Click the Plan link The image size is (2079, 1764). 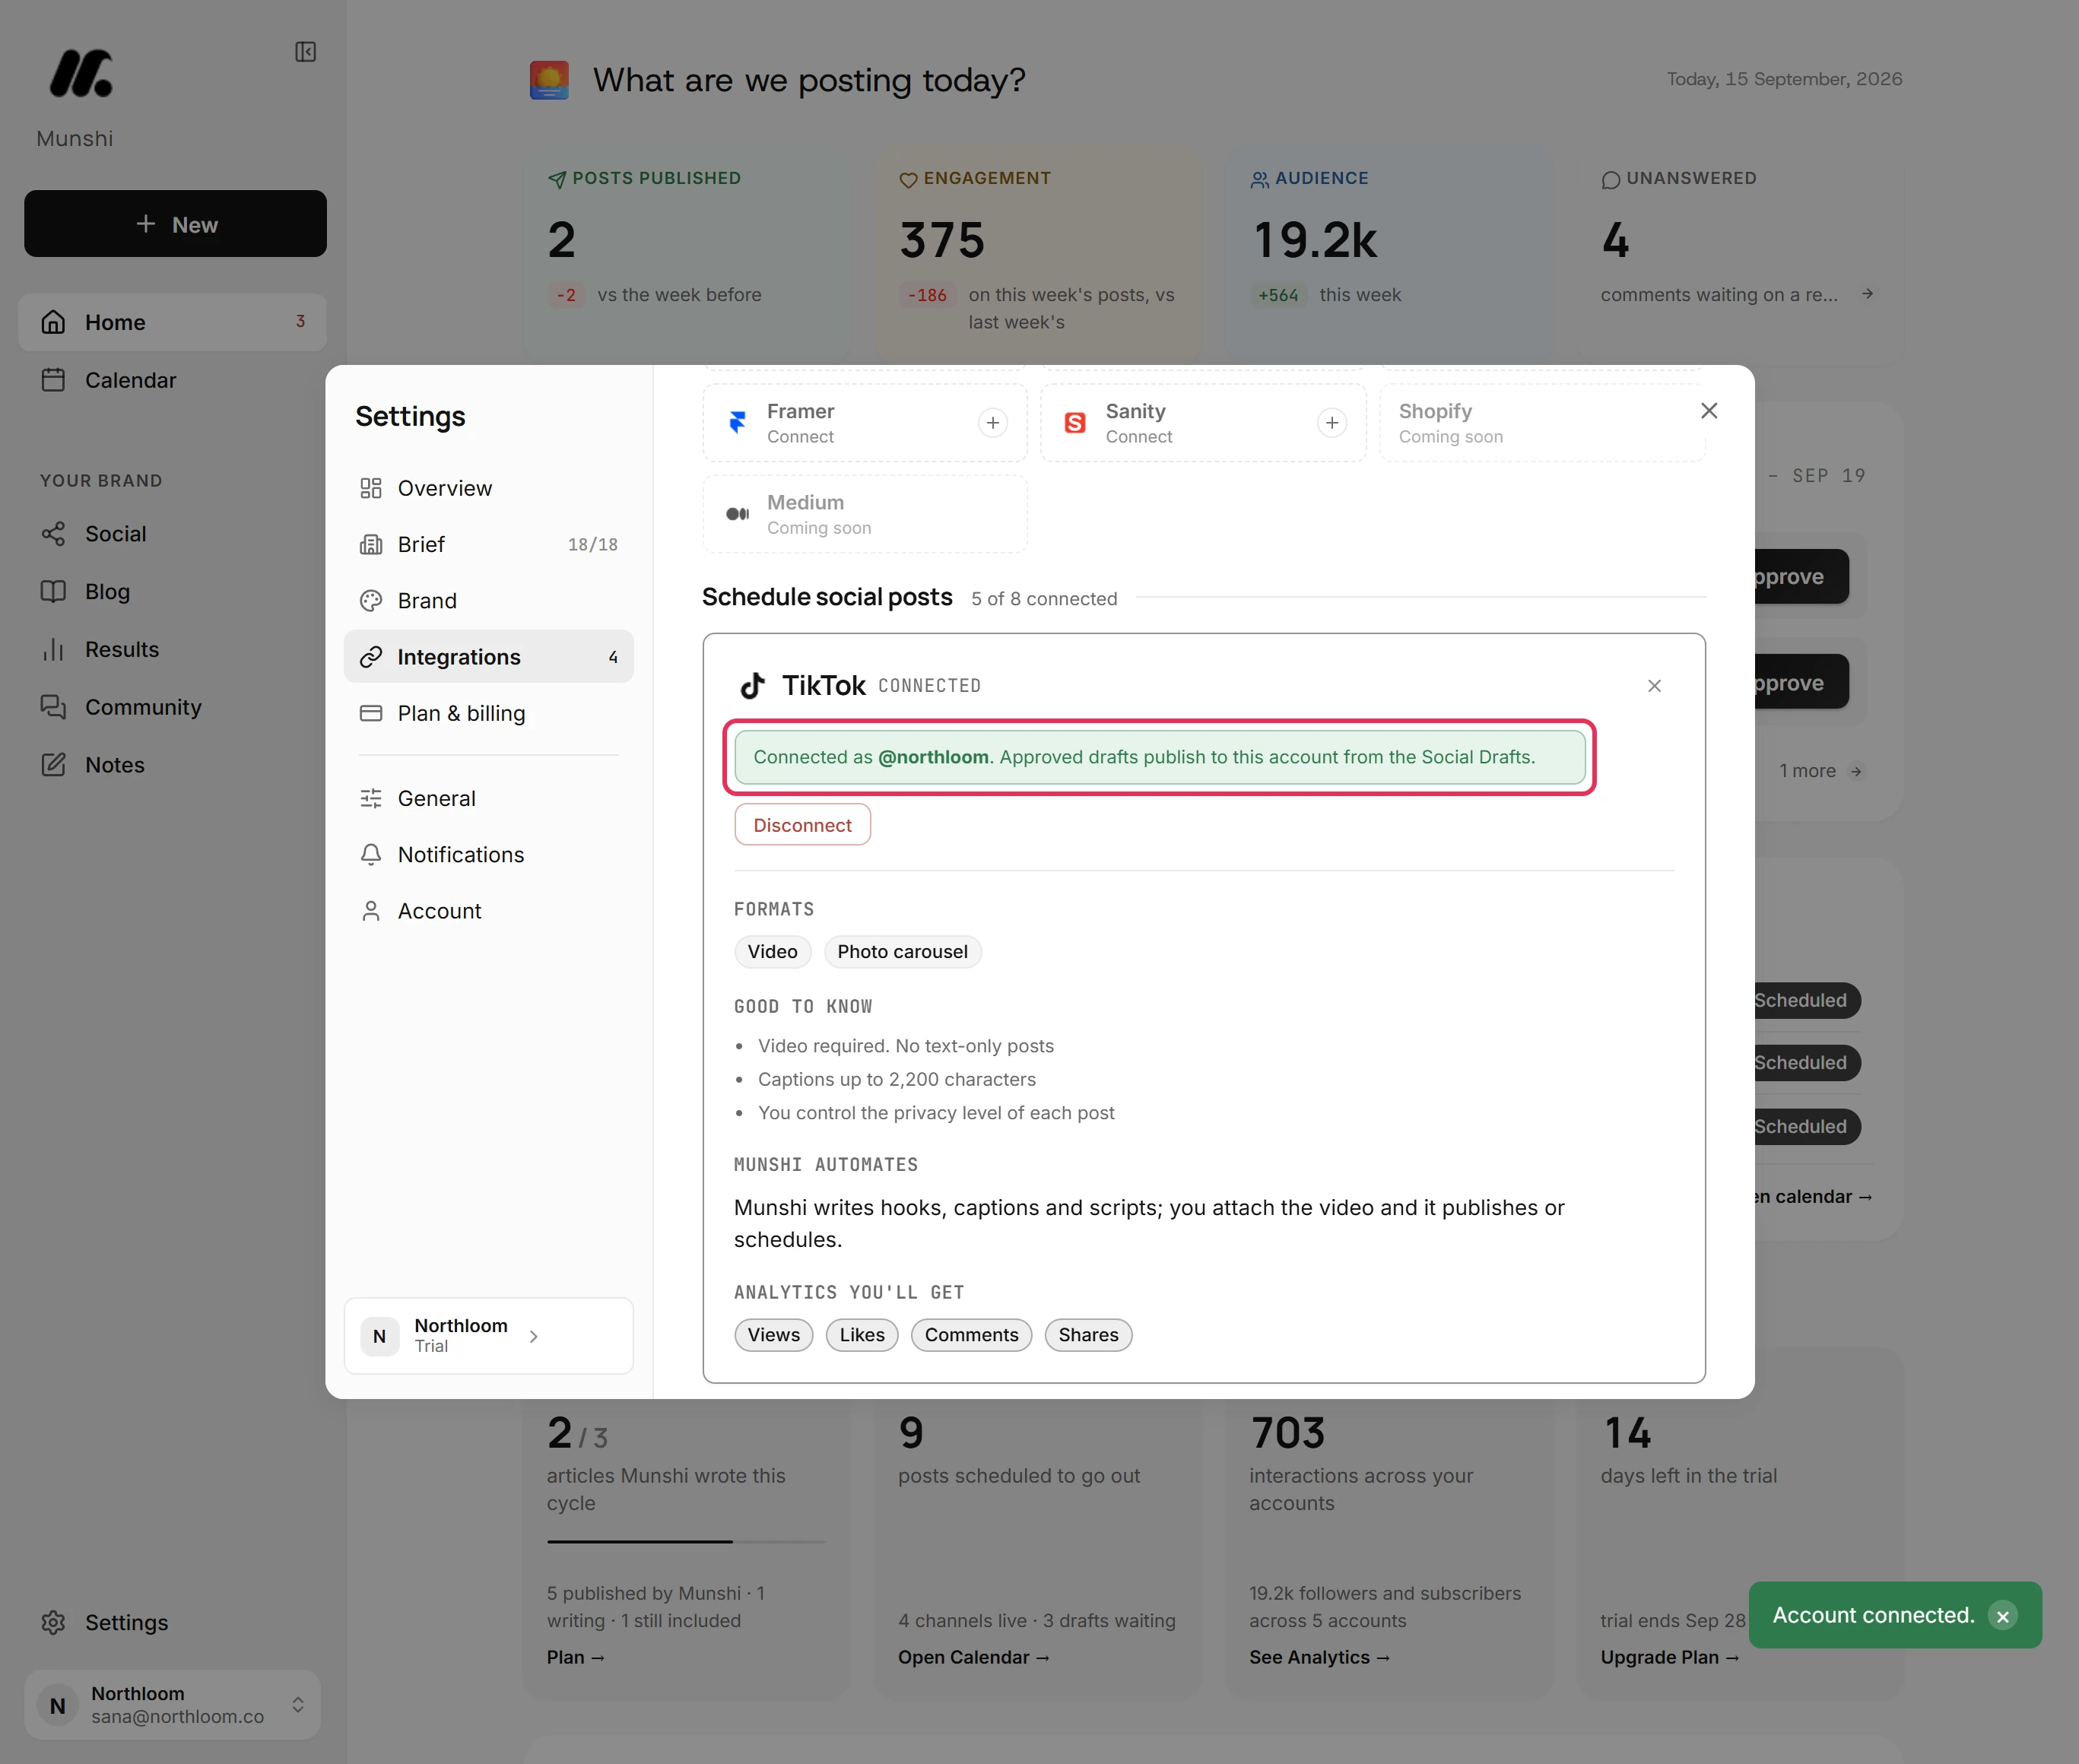pyautogui.click(x=575, y=1657)
